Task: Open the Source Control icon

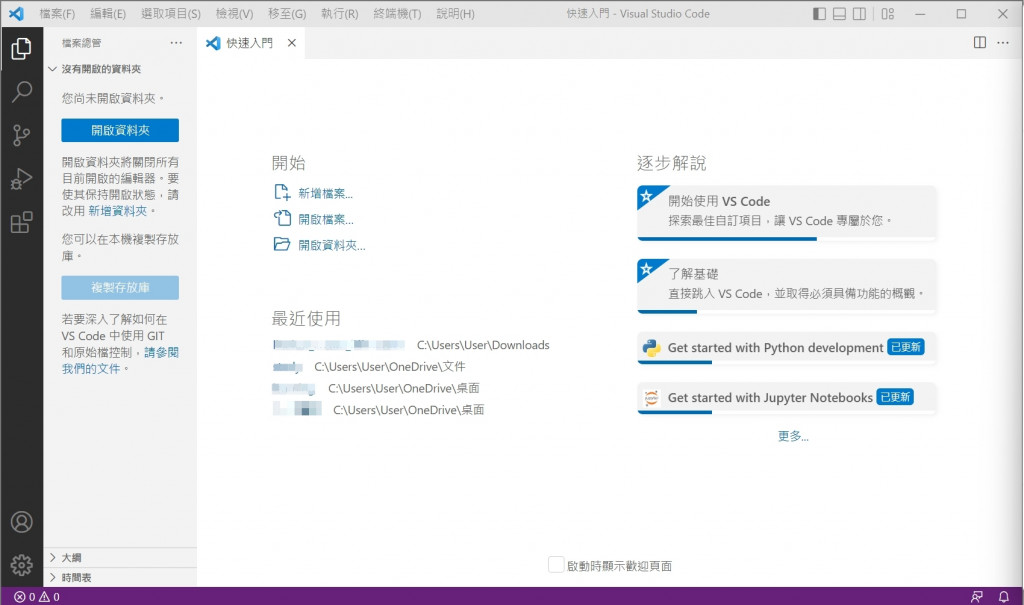Action: click(22, 135)
